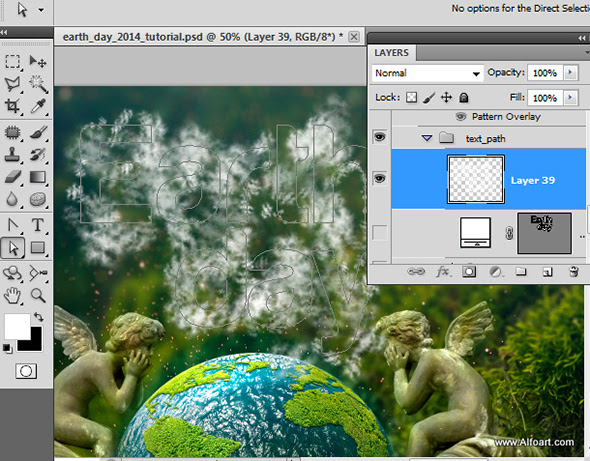Activate the Zoom tool

pos(38,295)
